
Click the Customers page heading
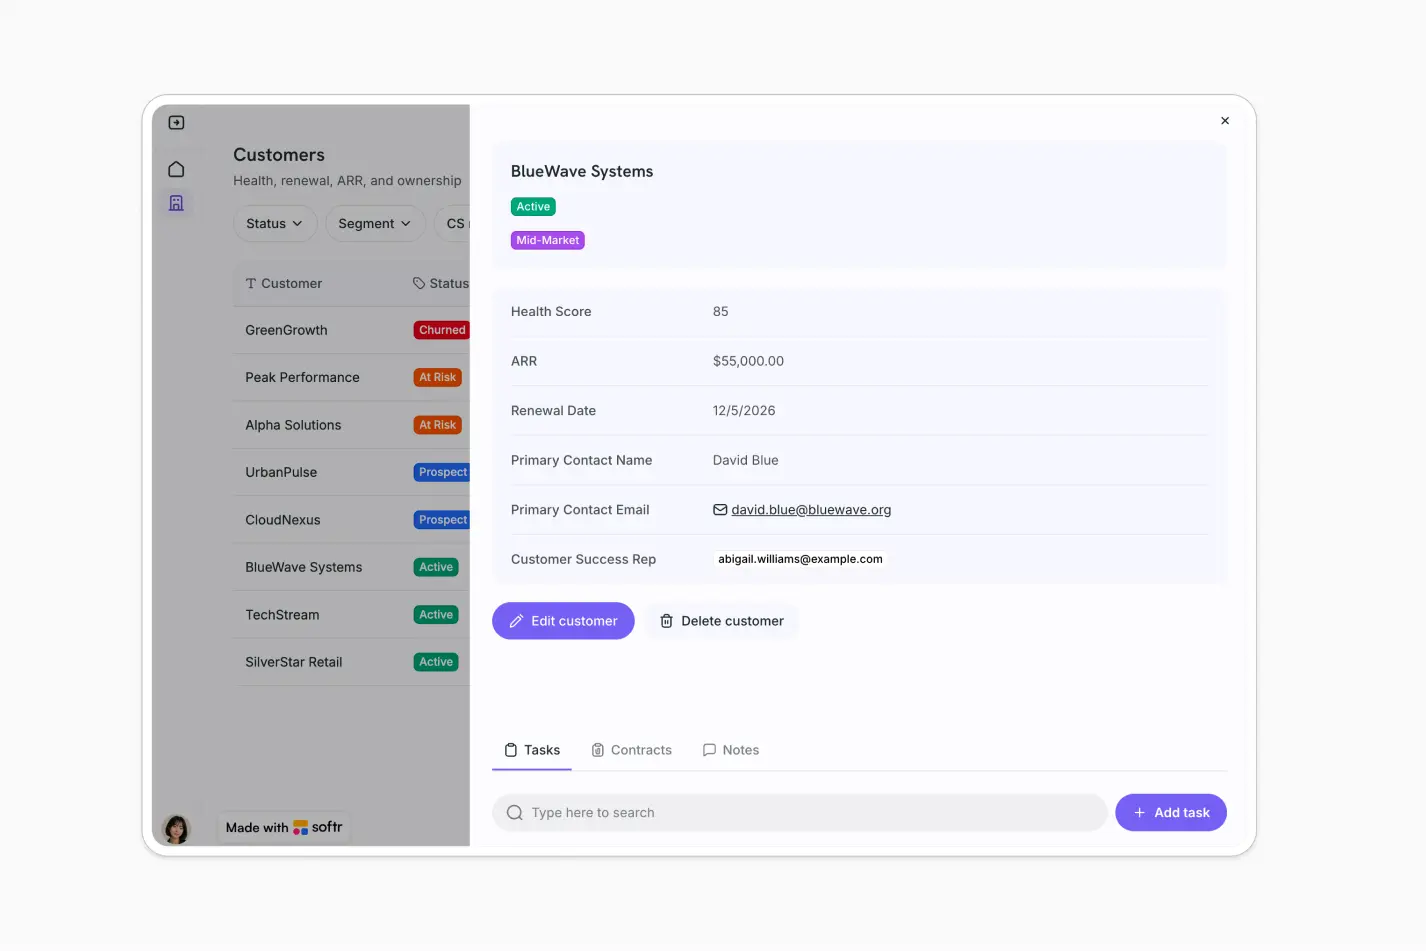coord(279,155)
